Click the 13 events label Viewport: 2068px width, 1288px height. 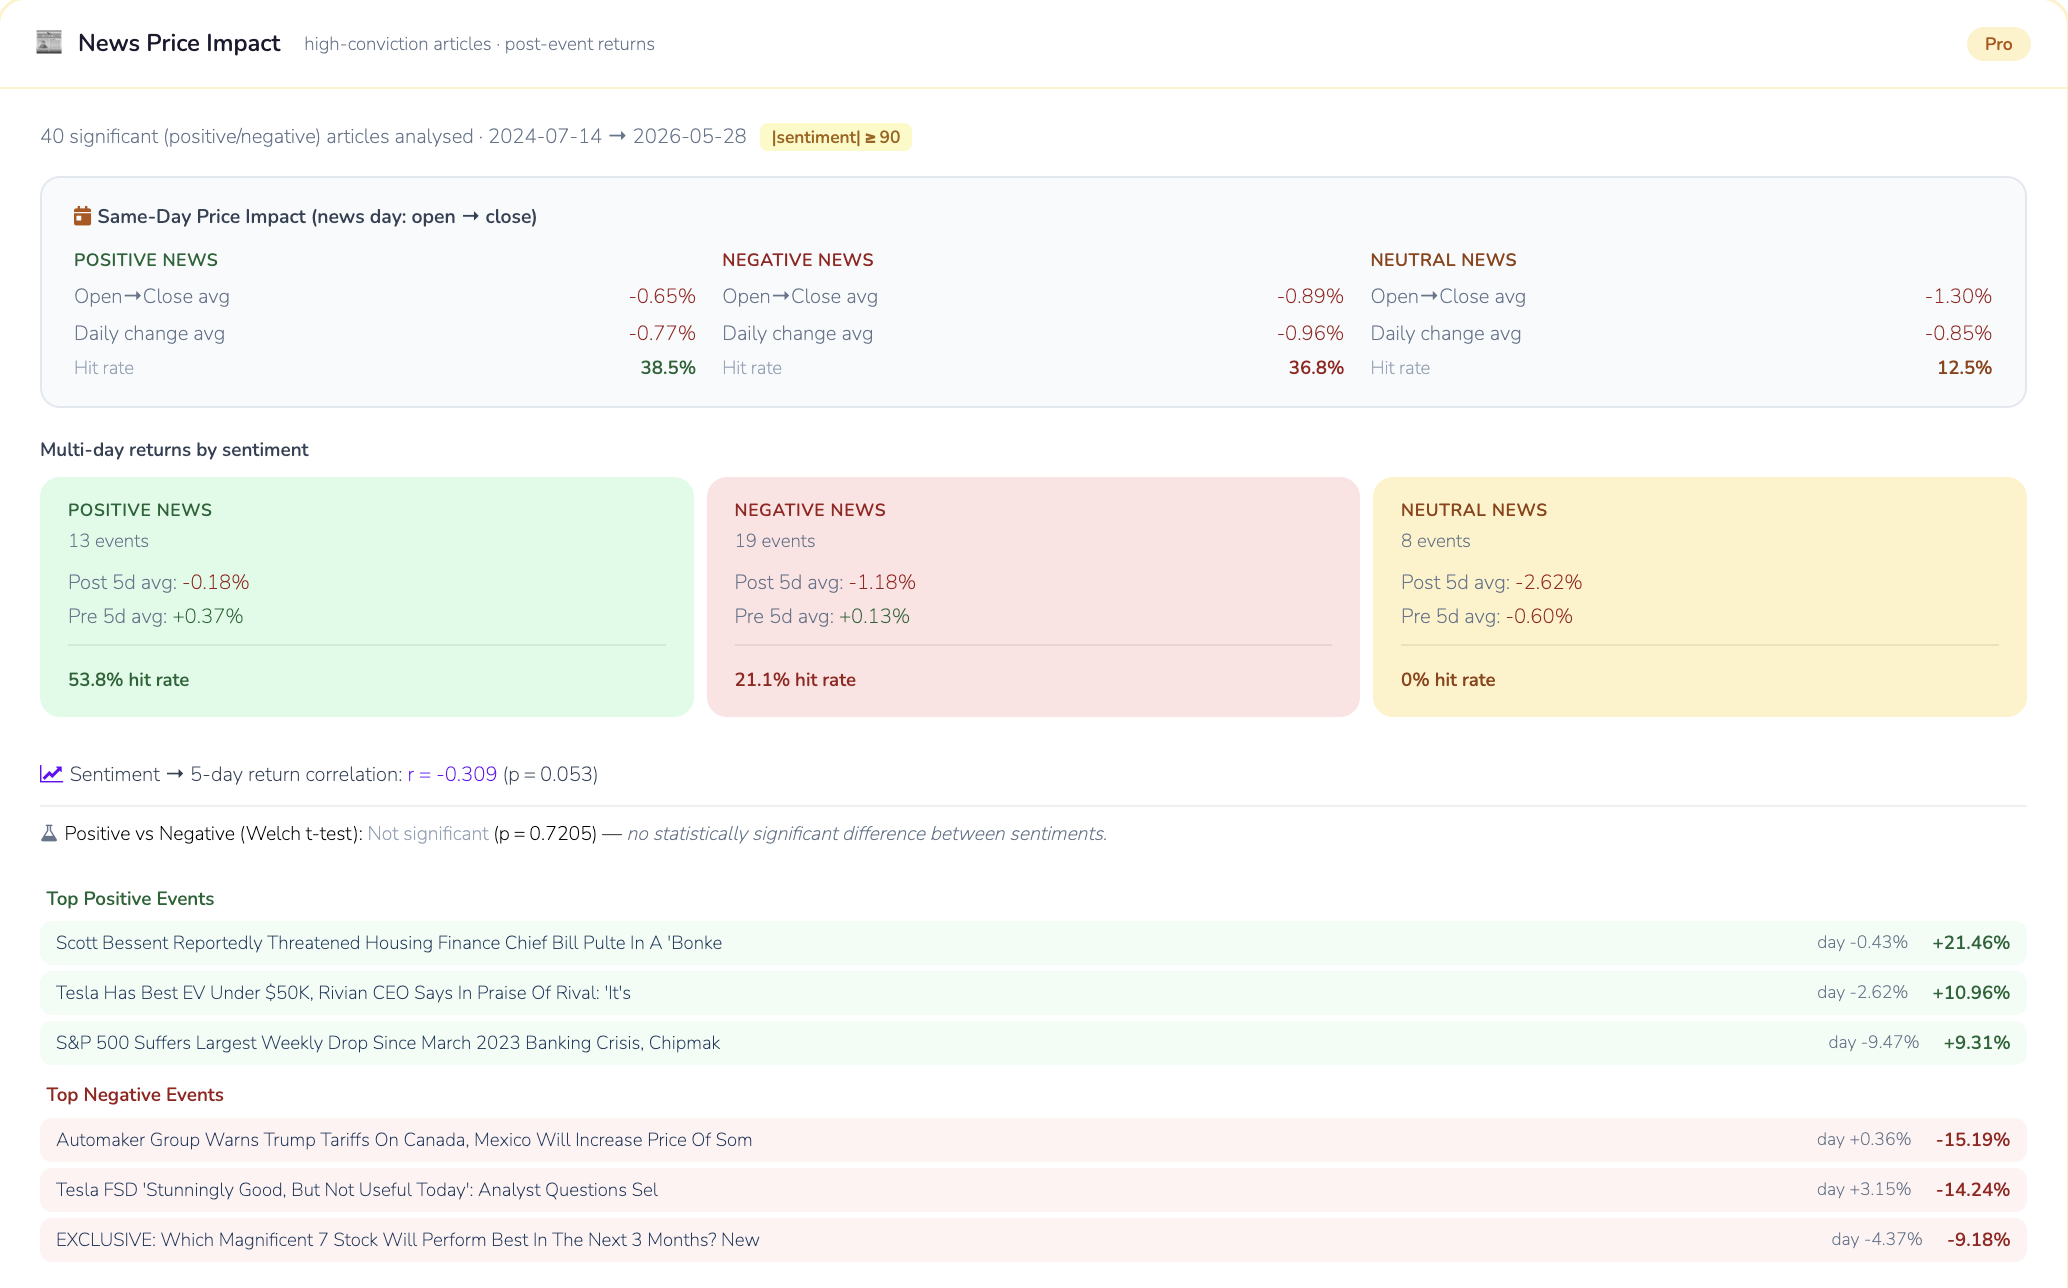(x=108, y=541)
